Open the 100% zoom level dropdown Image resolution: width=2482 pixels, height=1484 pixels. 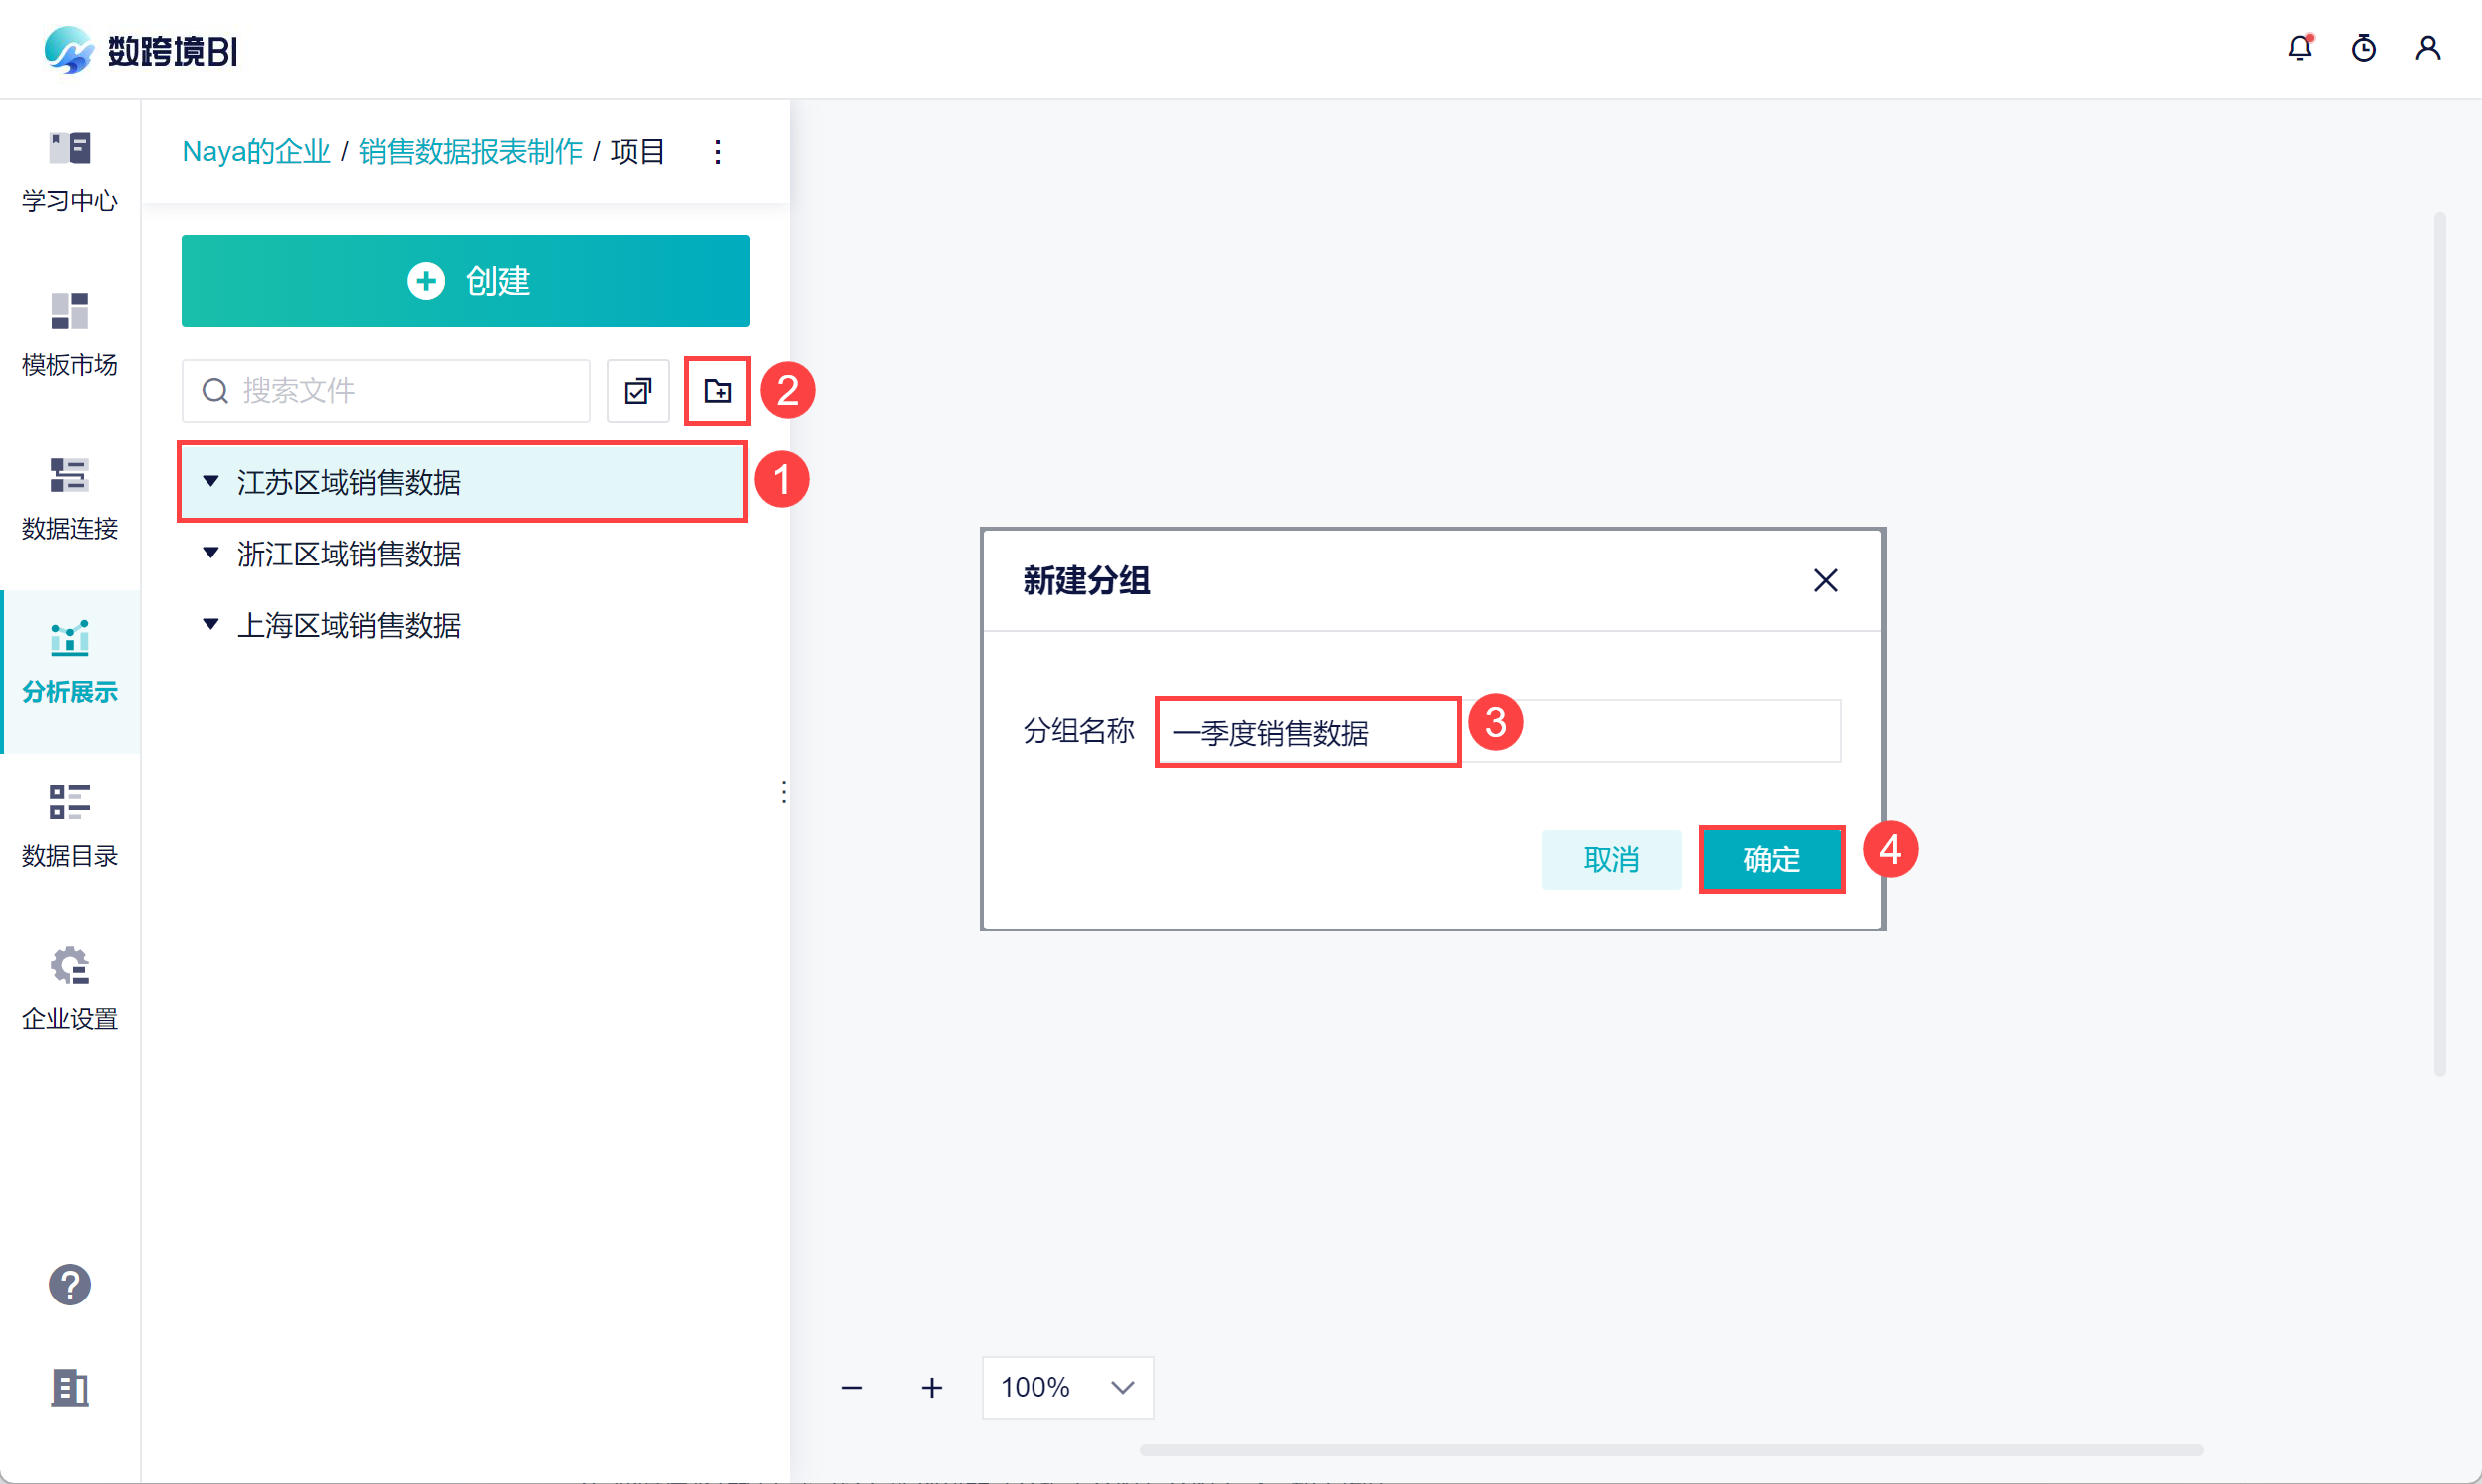coord(1067,1388)
